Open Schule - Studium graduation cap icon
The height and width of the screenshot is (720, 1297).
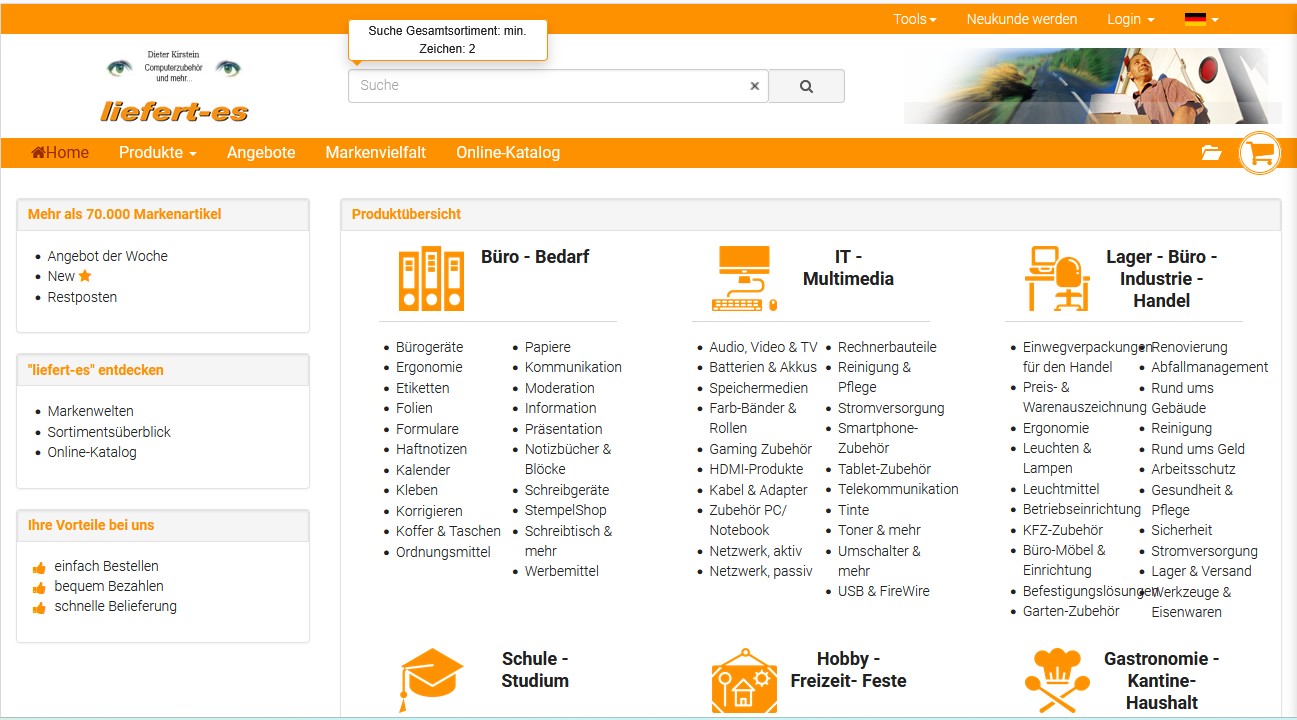pyautogui.click(x=431, y=678)
